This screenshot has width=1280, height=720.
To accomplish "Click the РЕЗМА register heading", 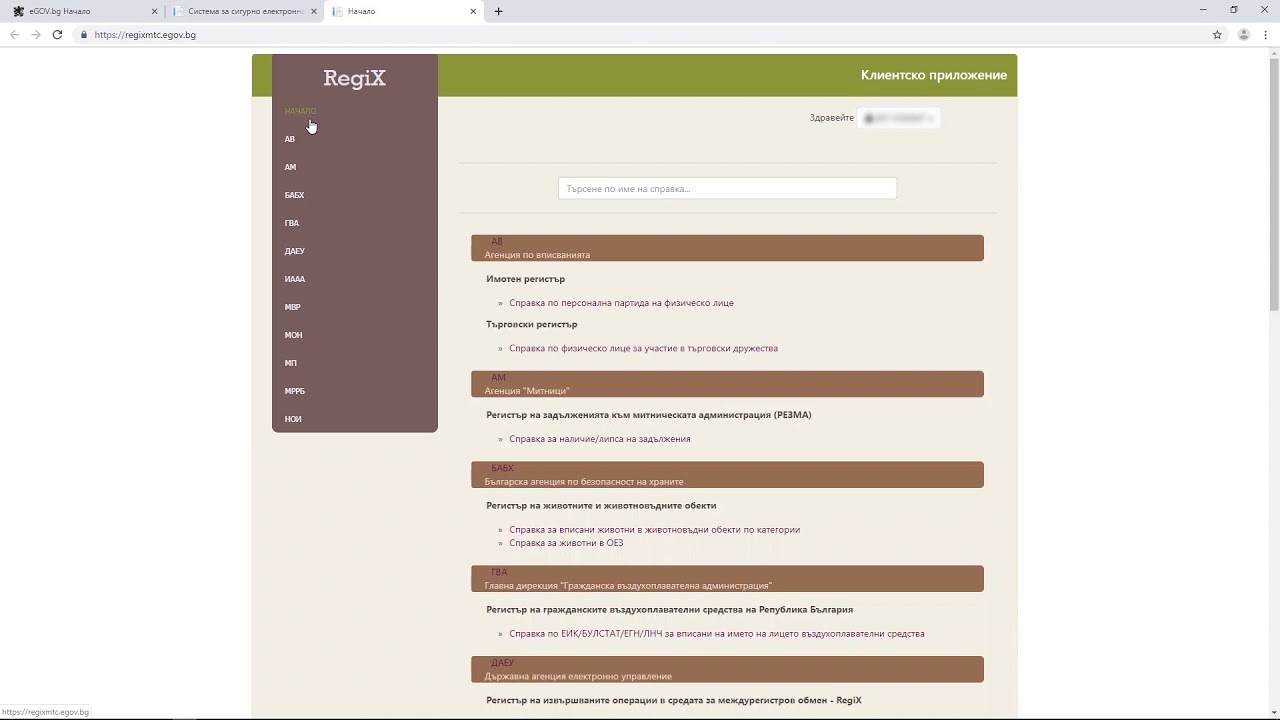I will (x=648, y=415).
